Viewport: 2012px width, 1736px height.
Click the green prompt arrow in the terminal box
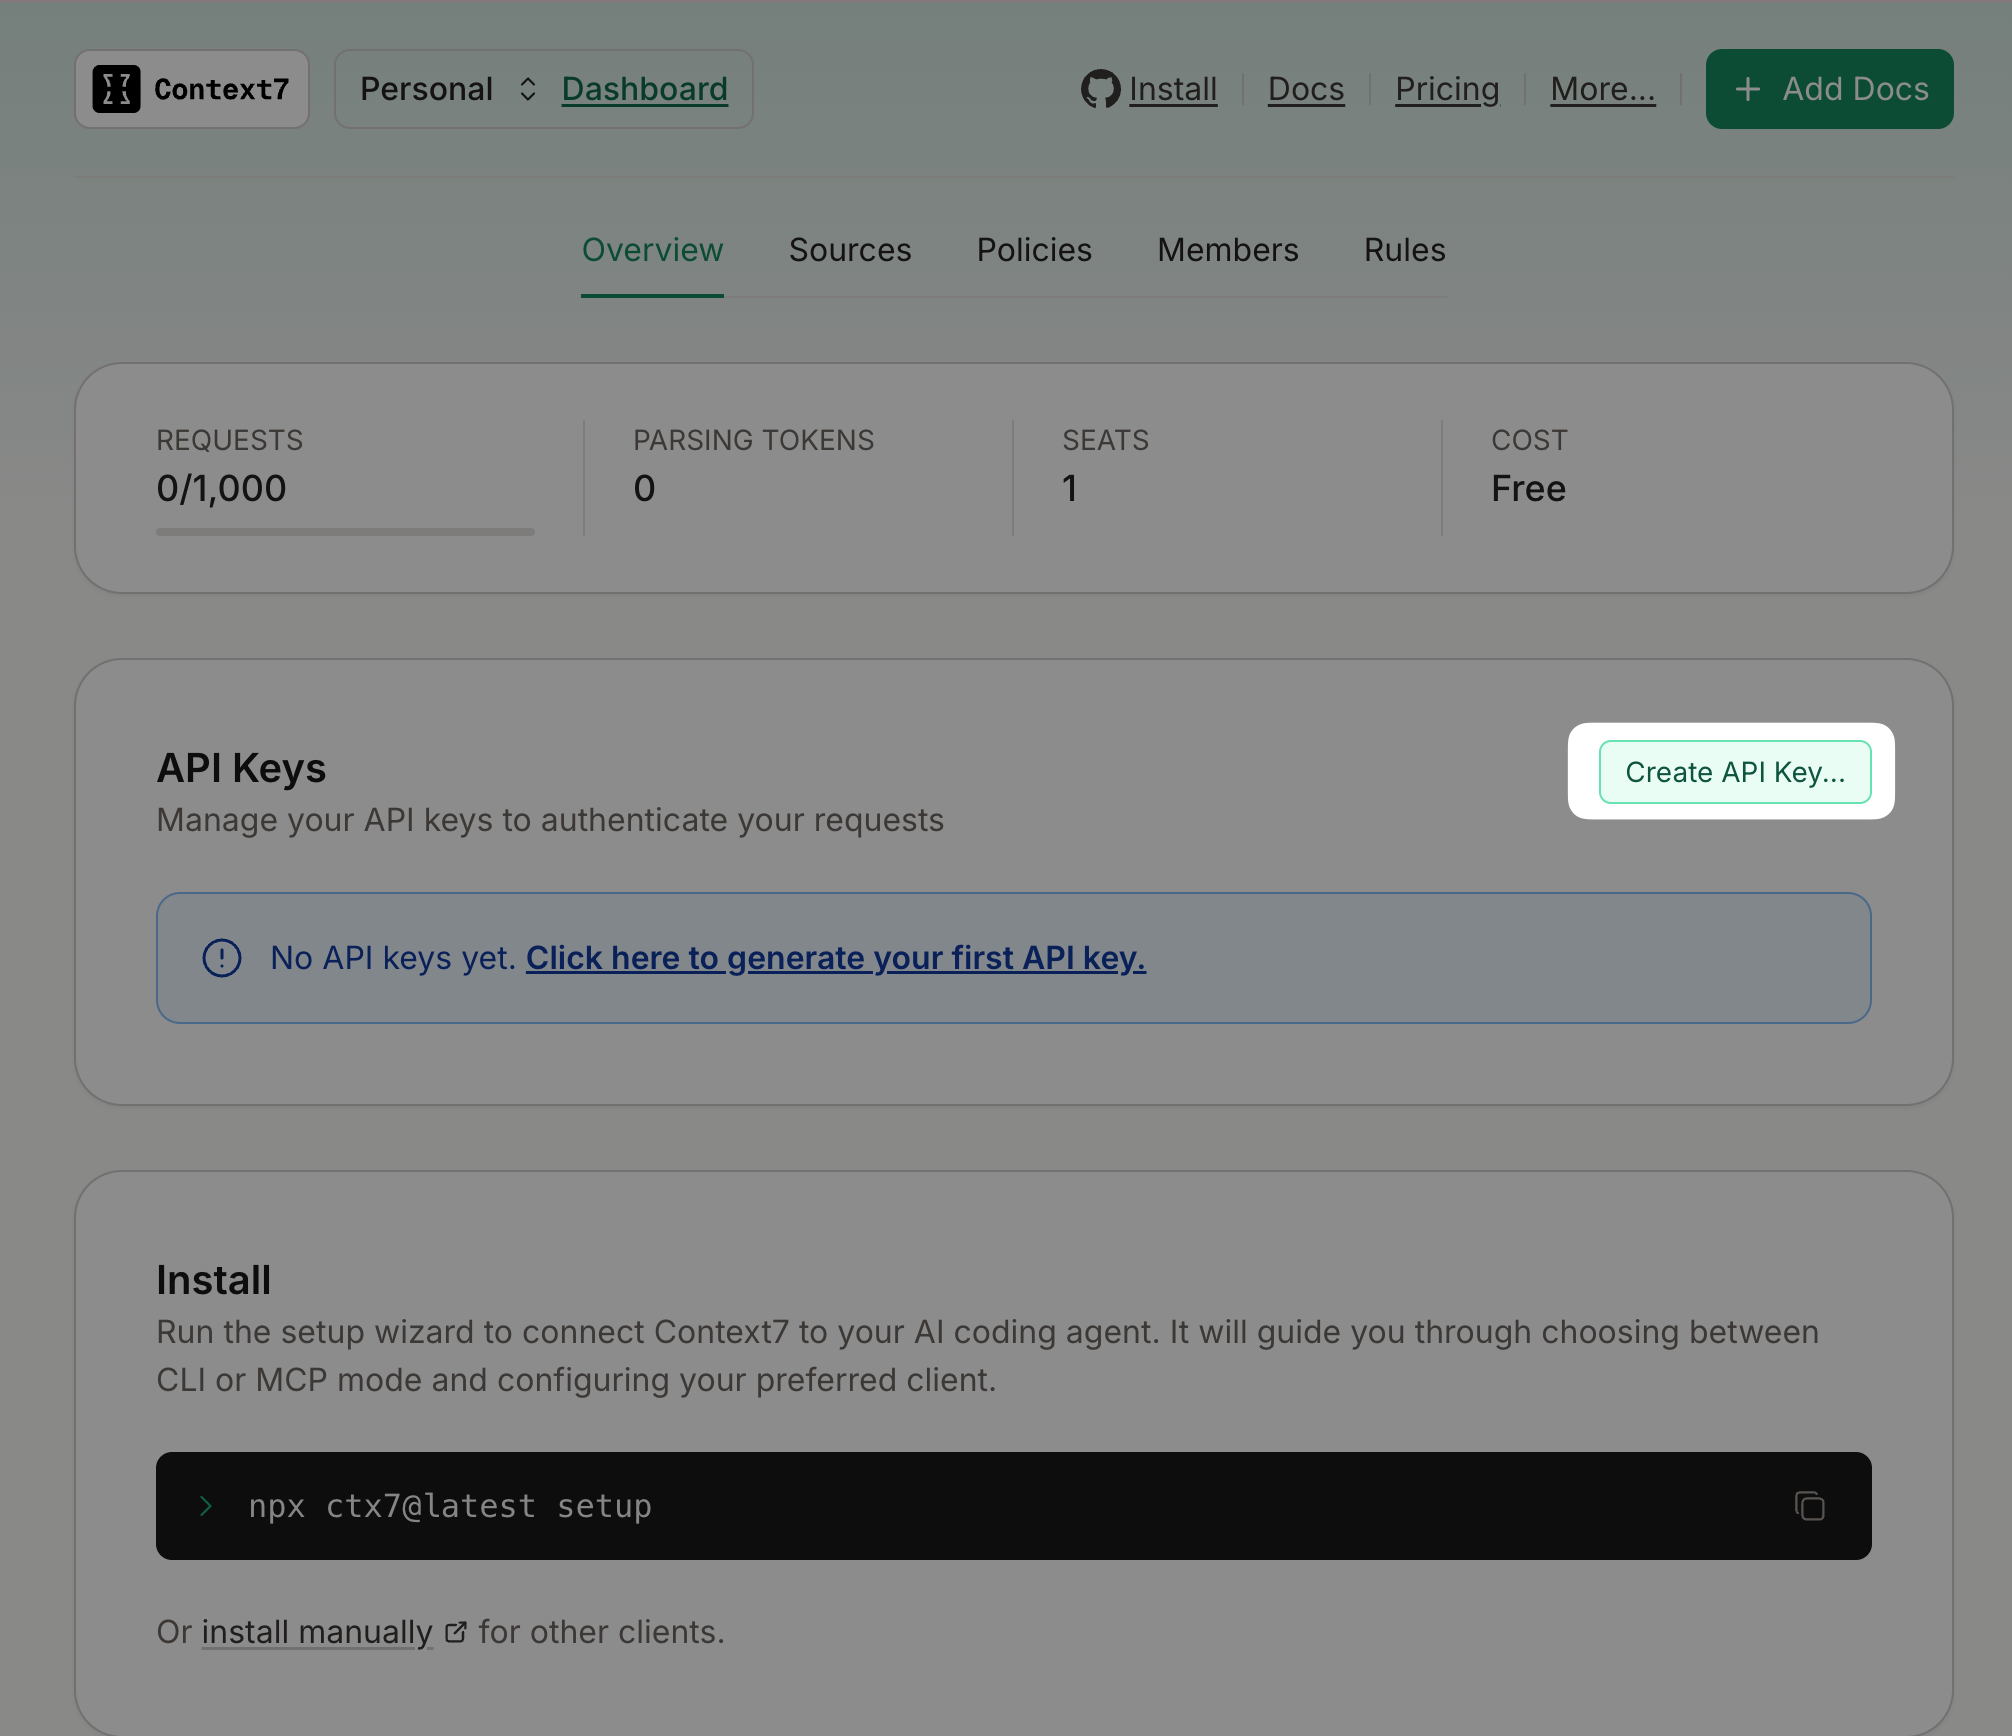point(207,1507)
